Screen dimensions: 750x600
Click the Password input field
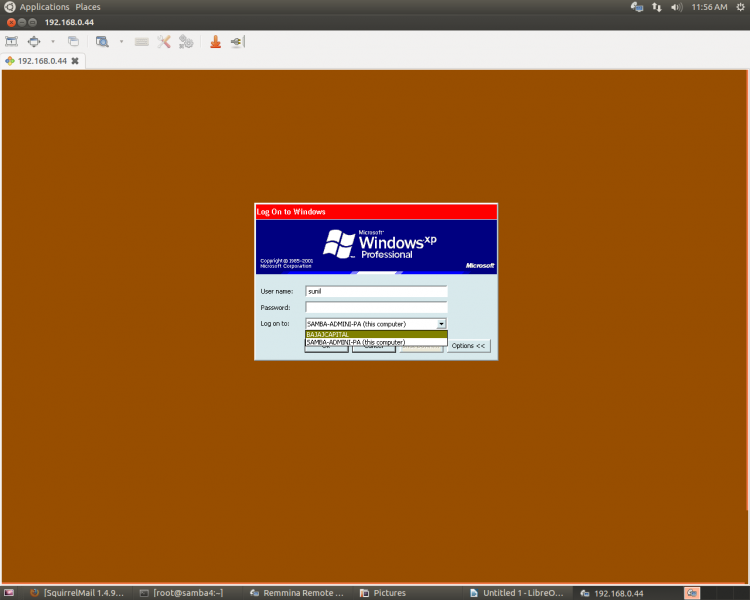pos(376,307)
